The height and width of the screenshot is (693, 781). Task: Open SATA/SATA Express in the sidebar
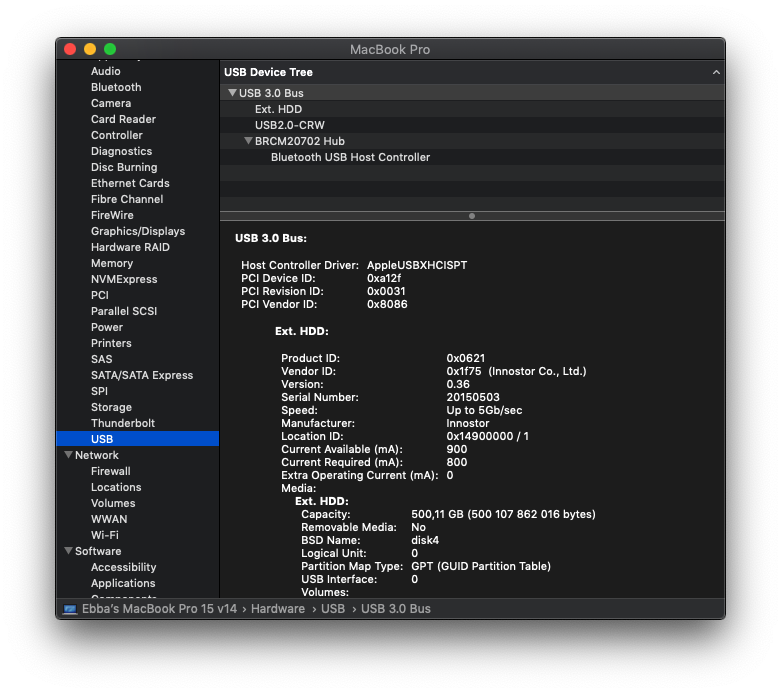click(x=142, y=375)
